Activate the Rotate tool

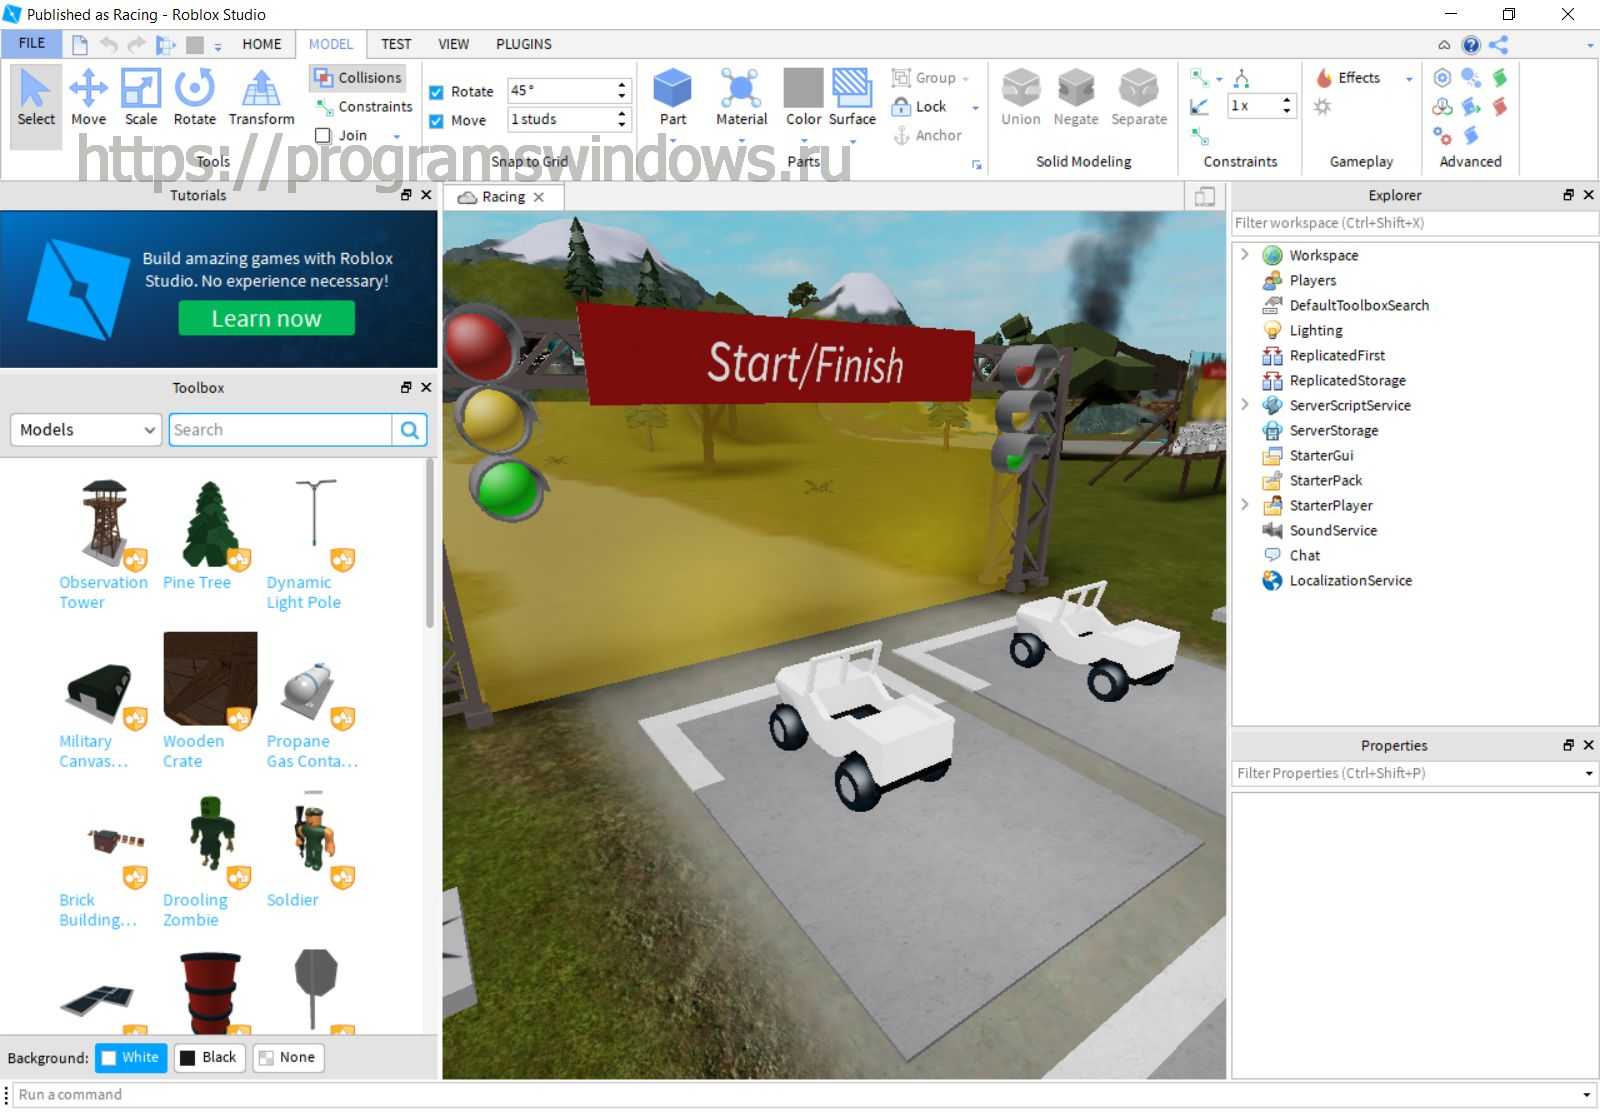(194, 98)
